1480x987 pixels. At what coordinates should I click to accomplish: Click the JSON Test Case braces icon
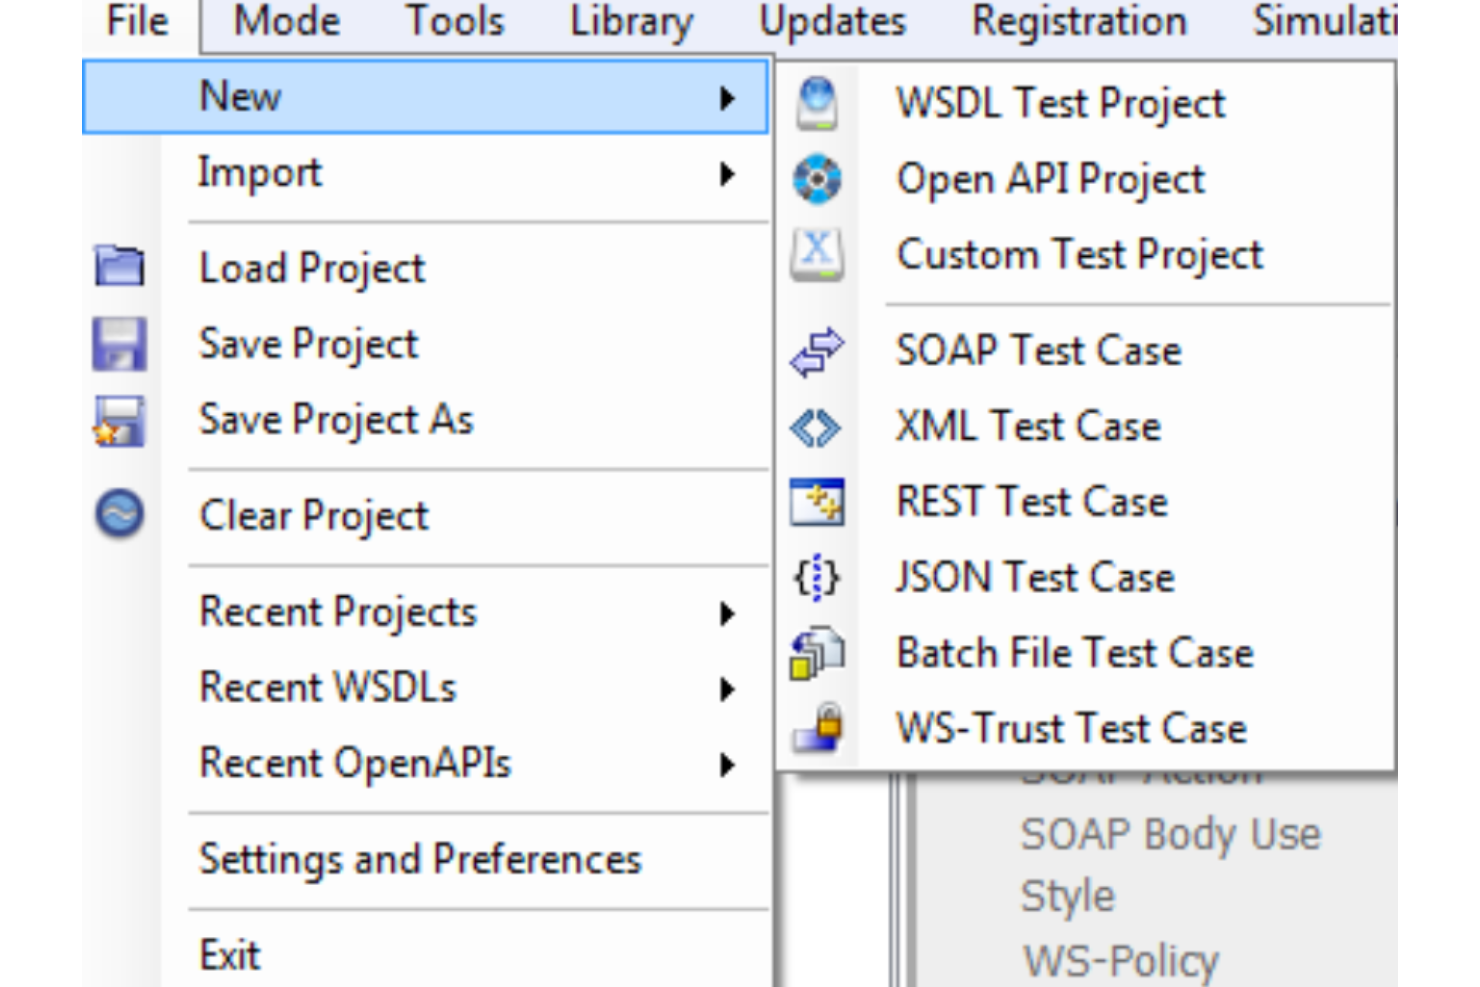pos(817,578)
